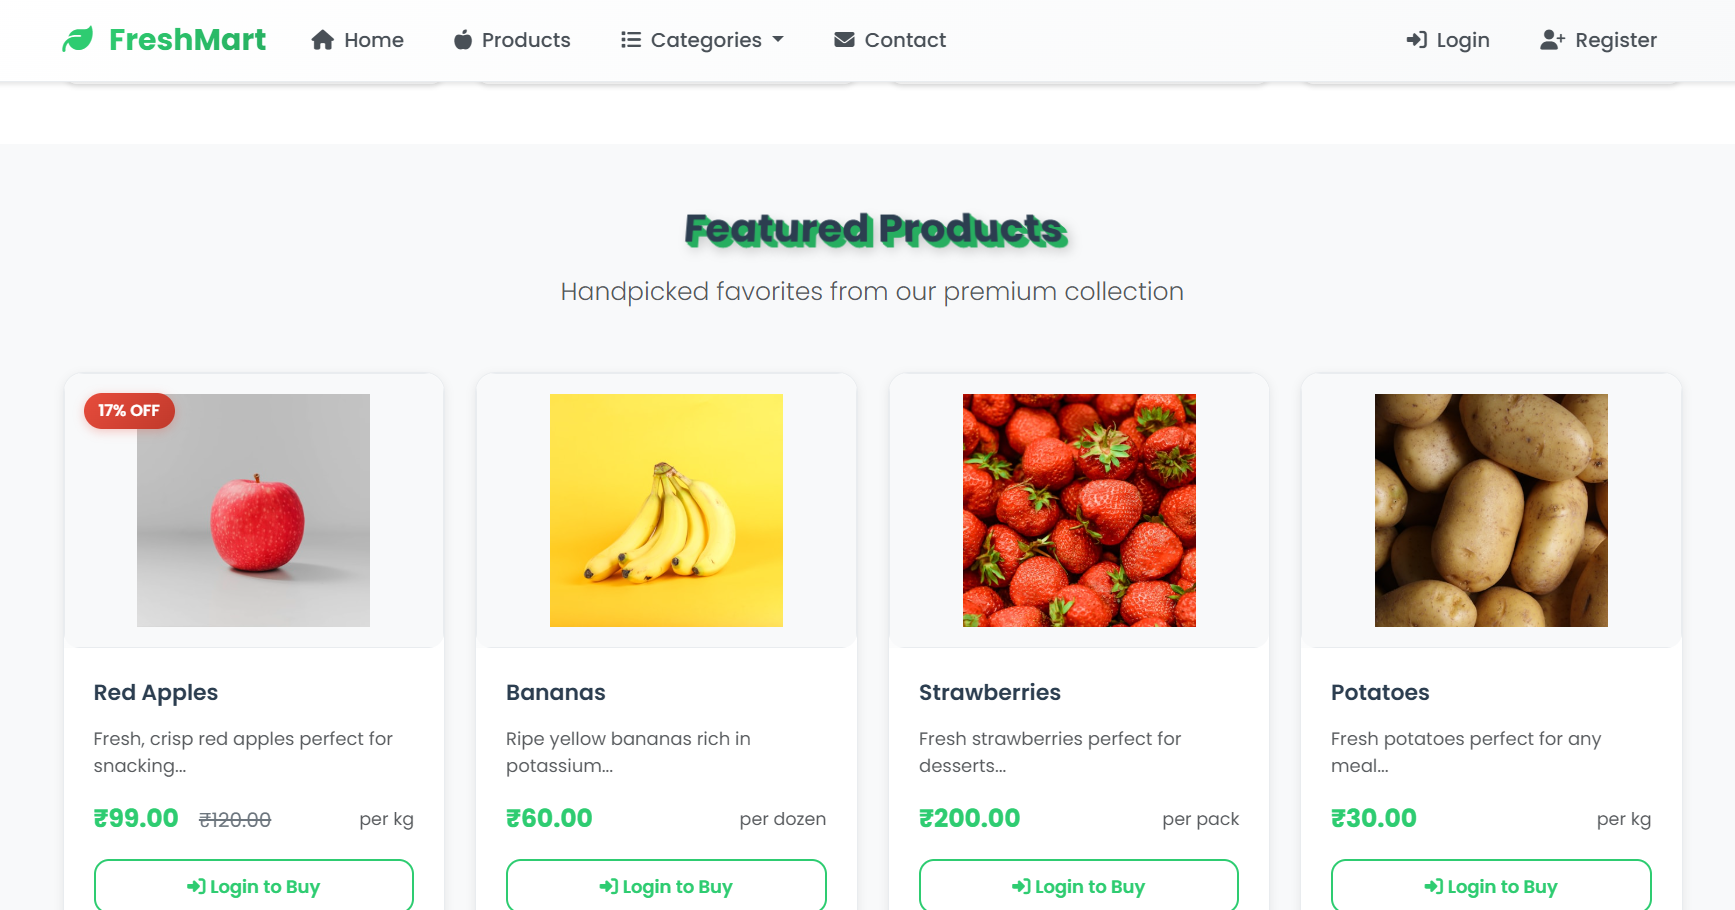The image size is (1735, 910).
Task: Click the list icon next to Categories
Action: (630, 39)
